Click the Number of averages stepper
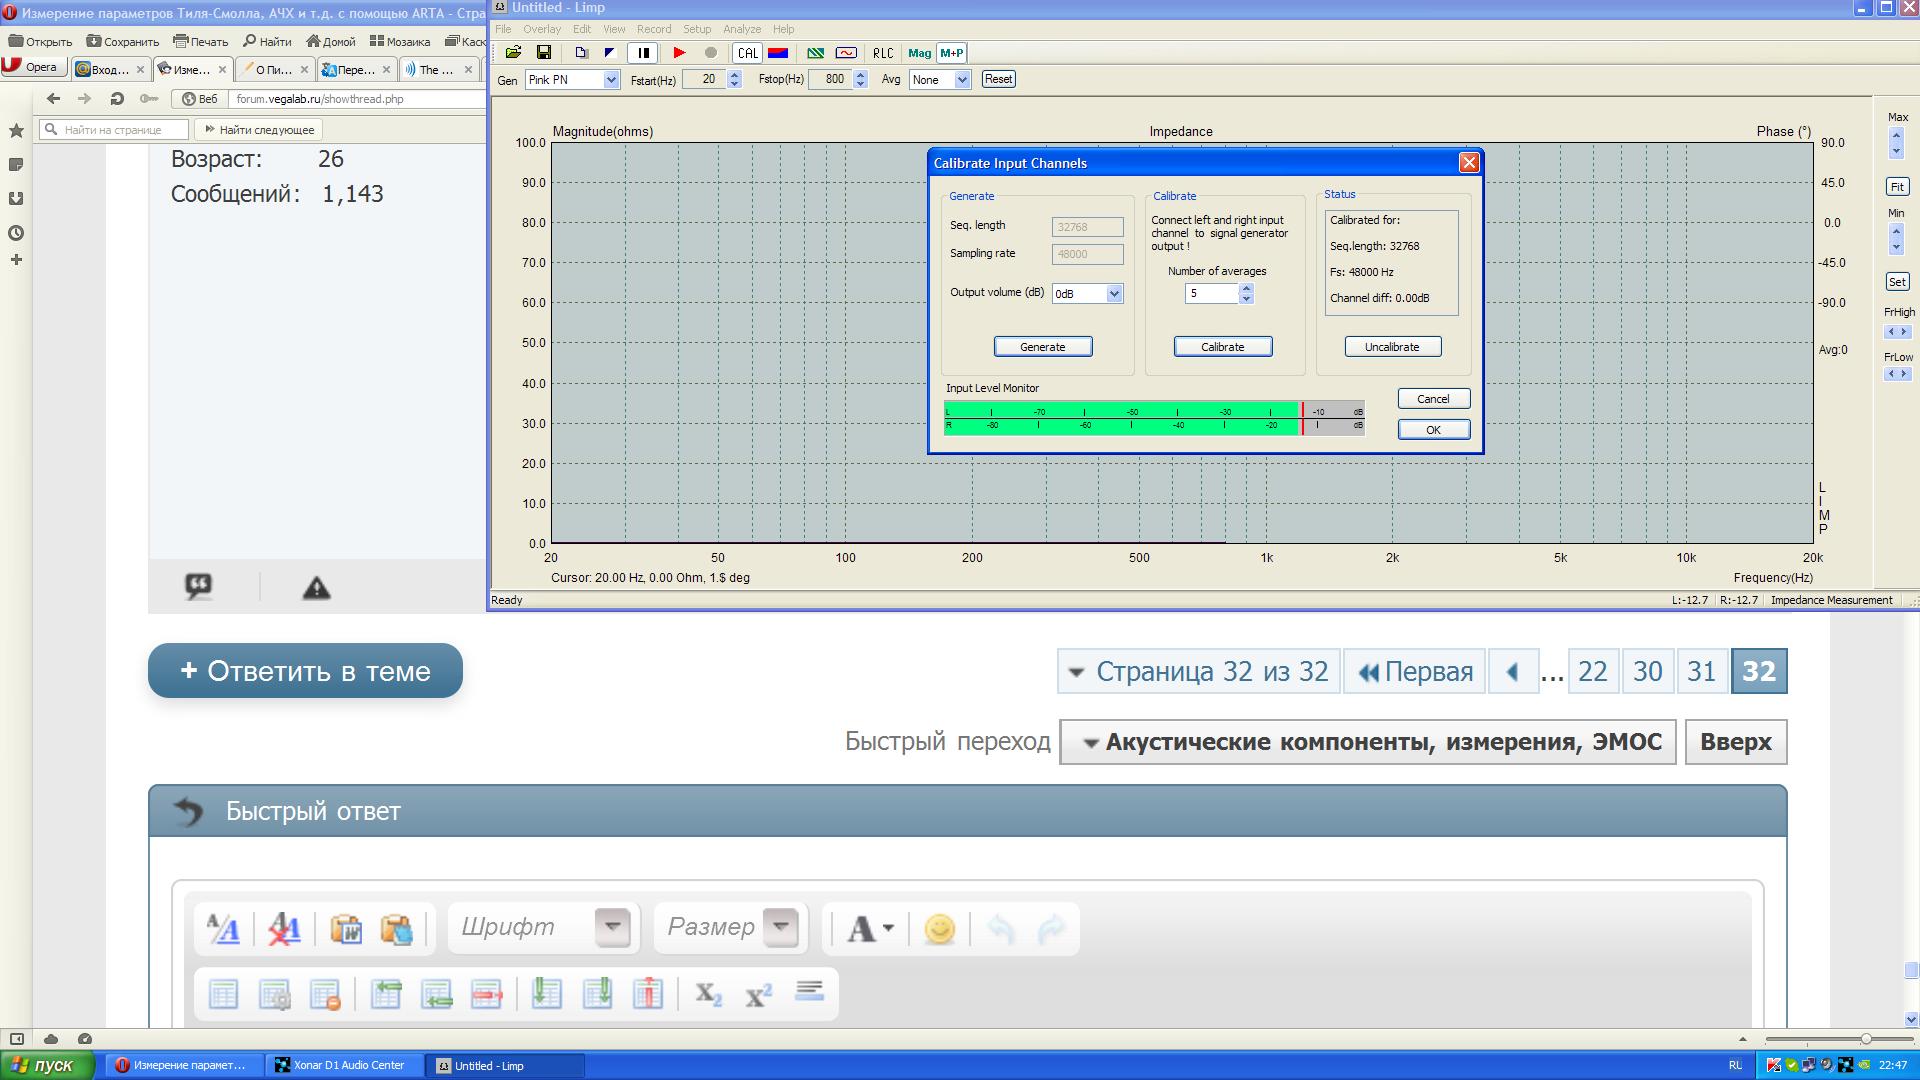 (1246, 293)
